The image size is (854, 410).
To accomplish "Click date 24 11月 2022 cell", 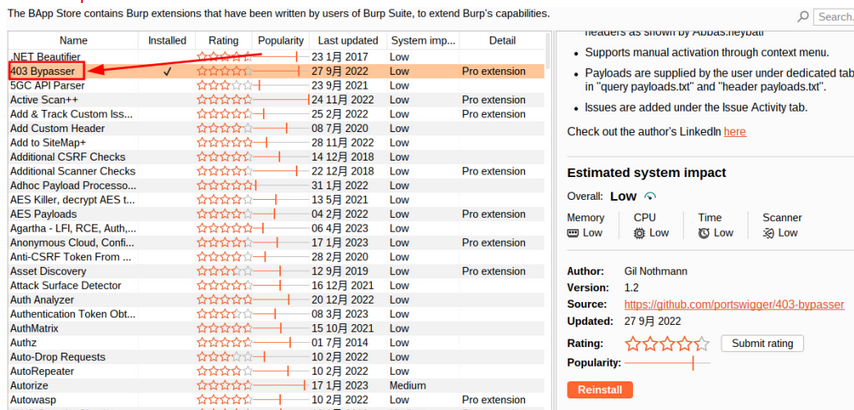I will [x=343, y=100].
